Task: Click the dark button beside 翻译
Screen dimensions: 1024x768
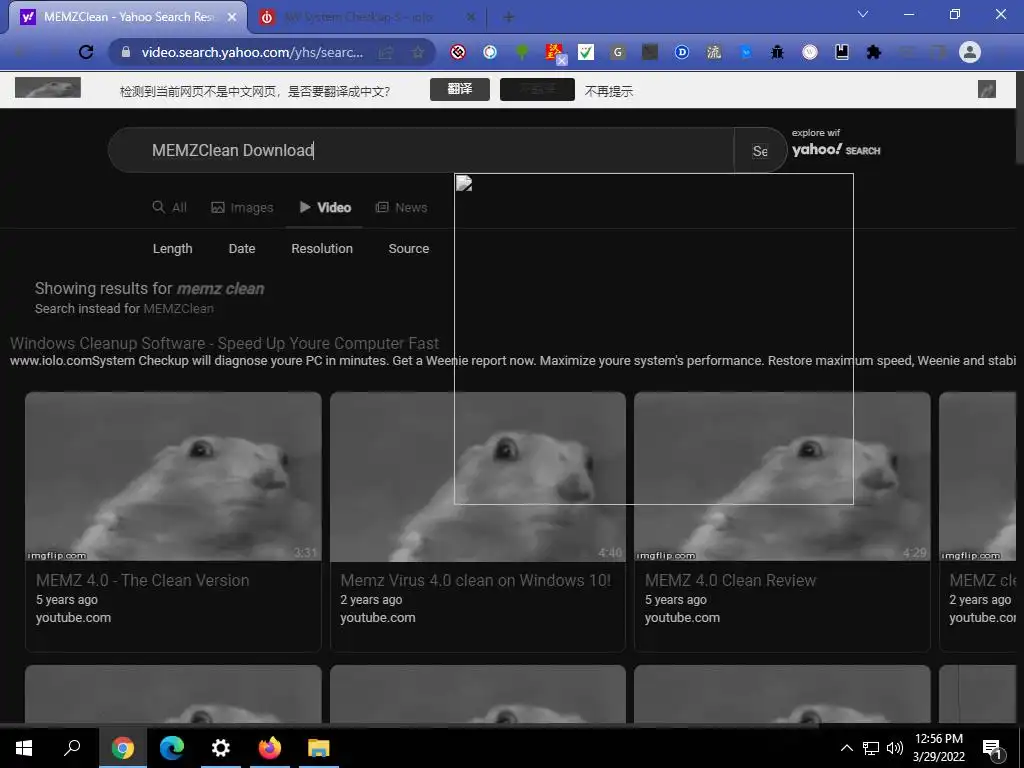Action: pyautogui.click(x=537, y=89)
